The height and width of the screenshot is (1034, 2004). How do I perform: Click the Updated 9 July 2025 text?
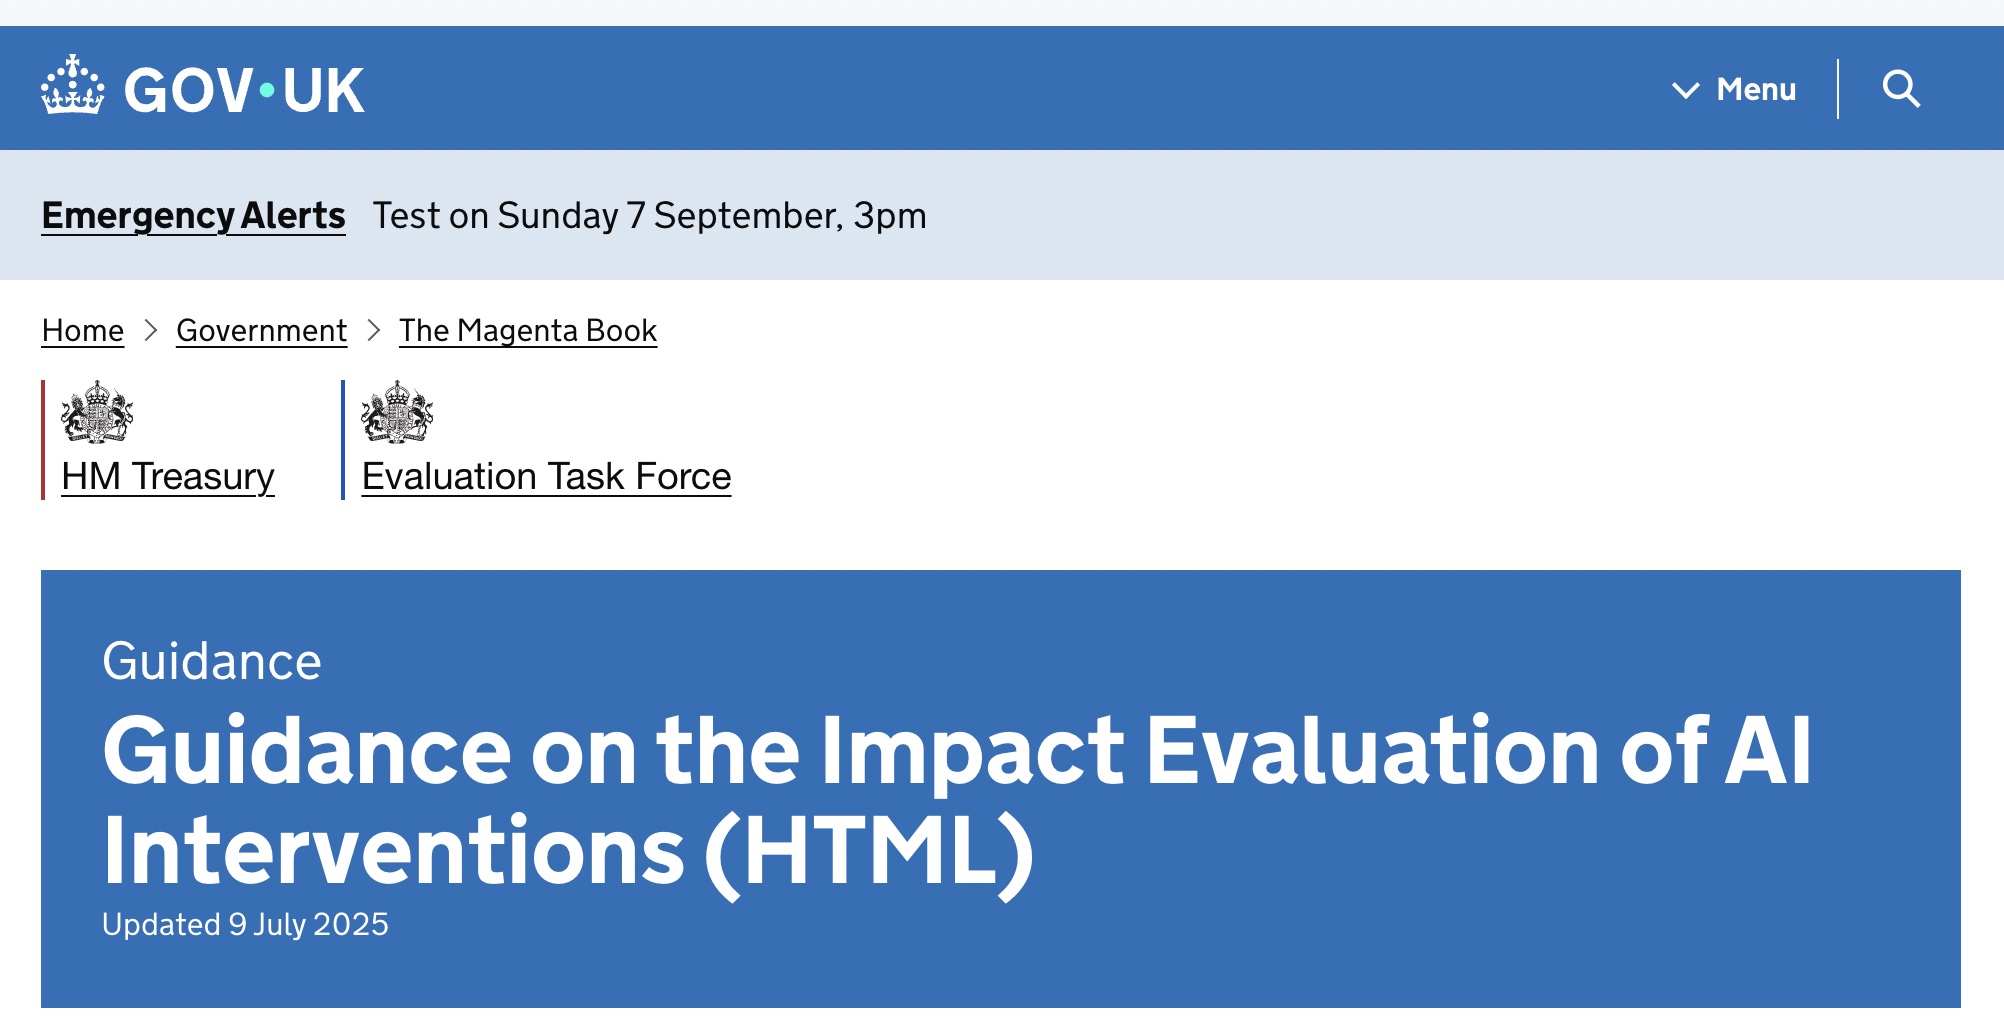pyautogui.click(x=245, y=924)
